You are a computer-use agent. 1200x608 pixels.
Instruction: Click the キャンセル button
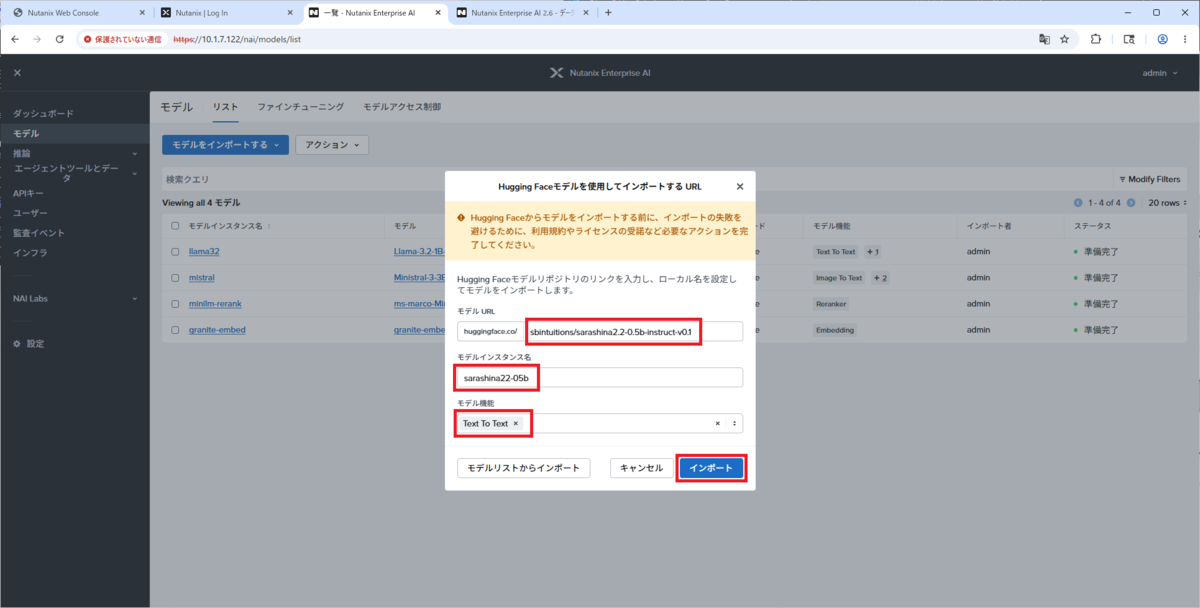641,468
